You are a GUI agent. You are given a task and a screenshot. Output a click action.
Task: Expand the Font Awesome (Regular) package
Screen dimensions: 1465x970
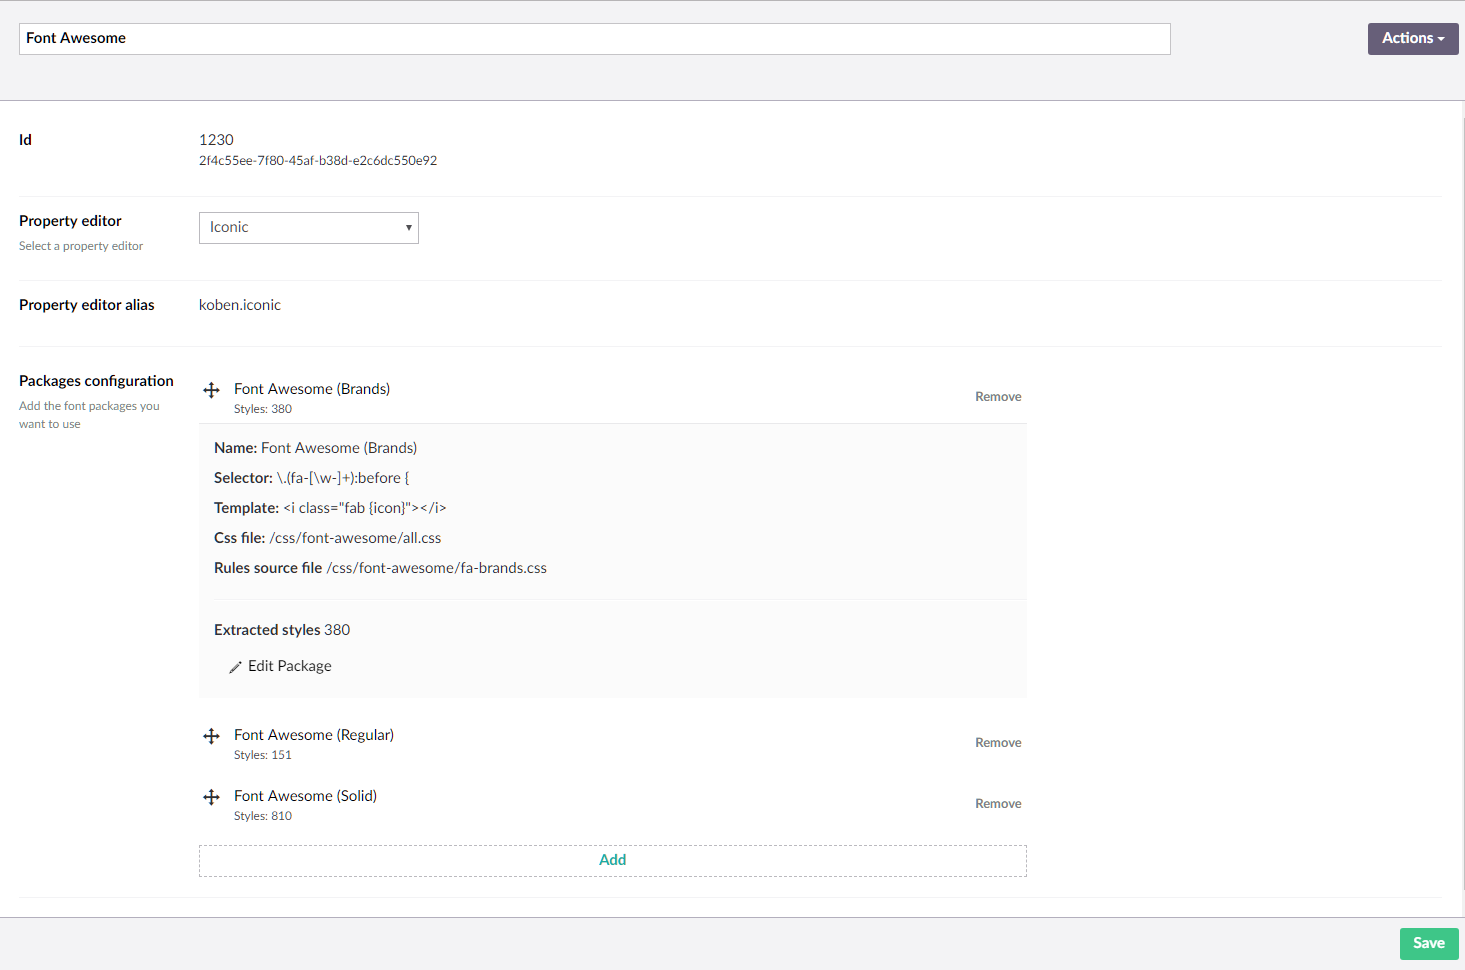314,735
